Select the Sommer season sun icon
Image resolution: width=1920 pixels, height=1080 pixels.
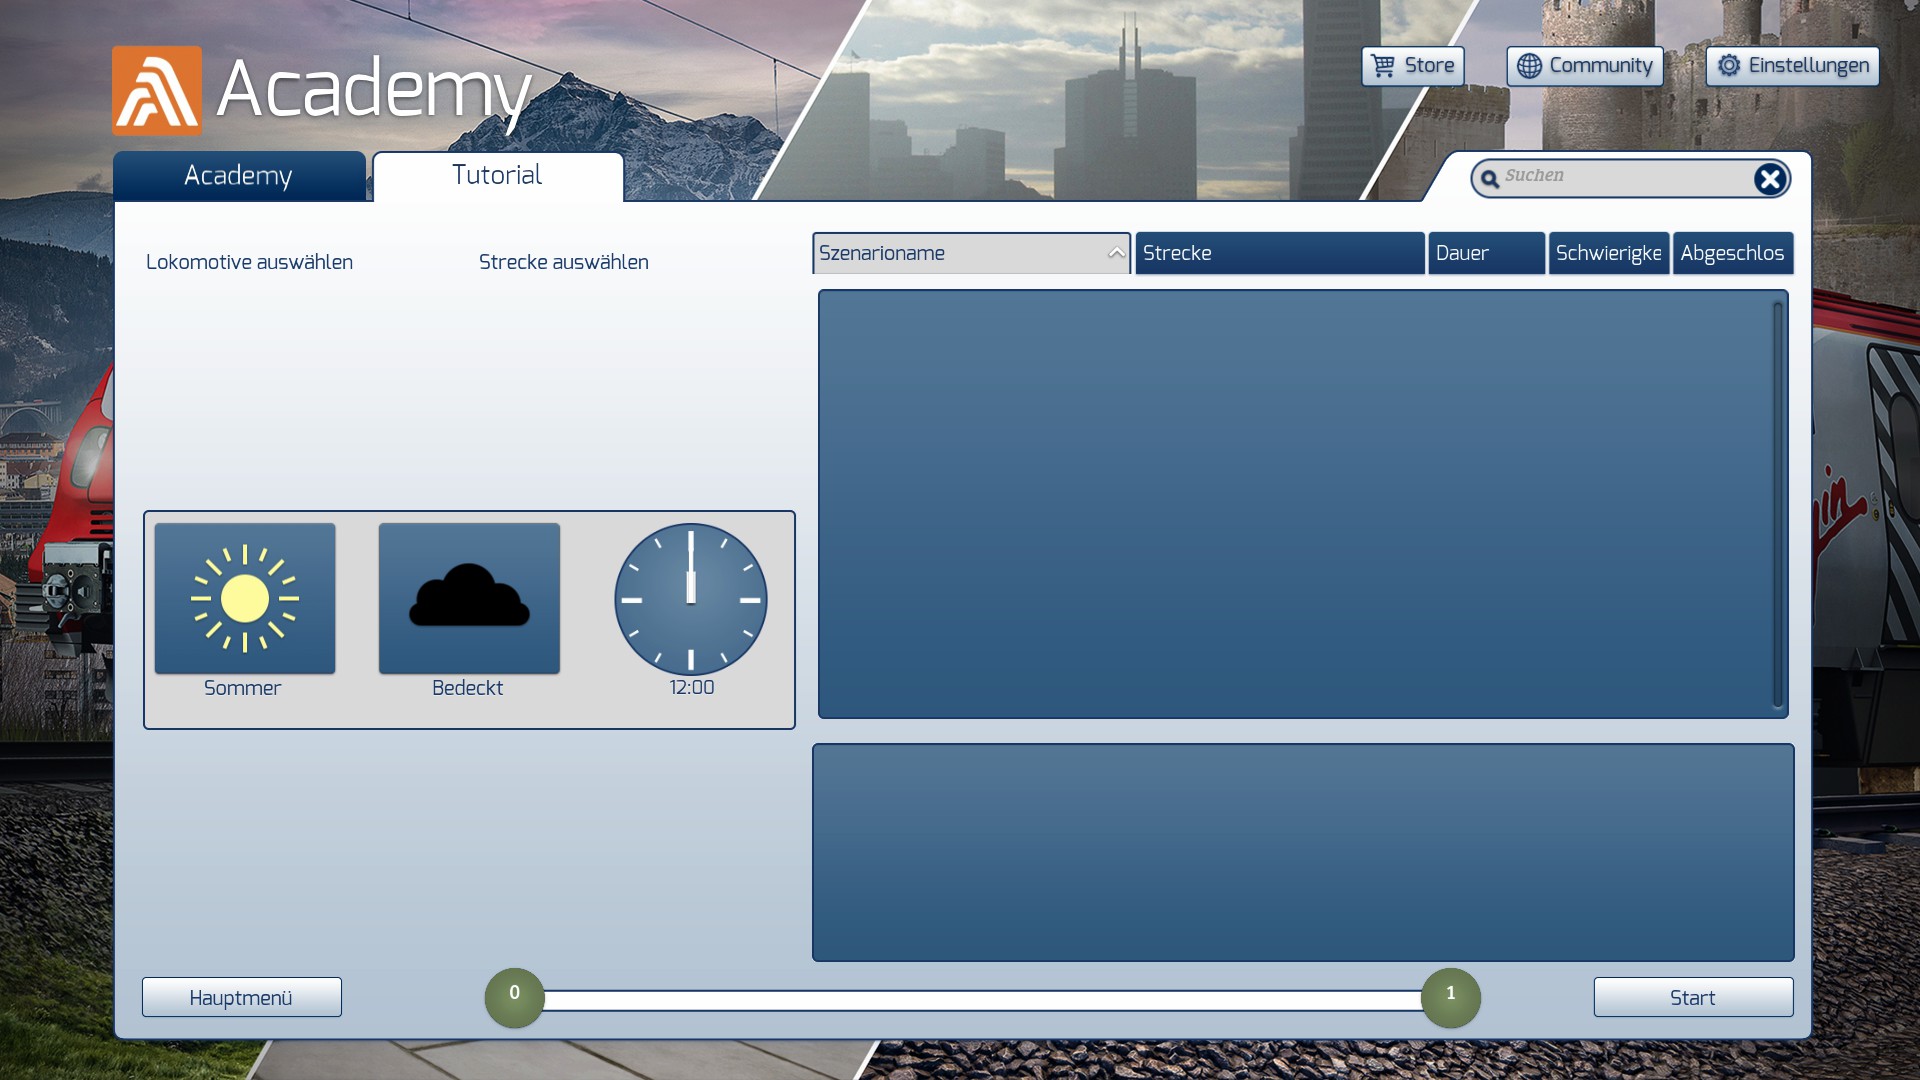pos(245,598)
